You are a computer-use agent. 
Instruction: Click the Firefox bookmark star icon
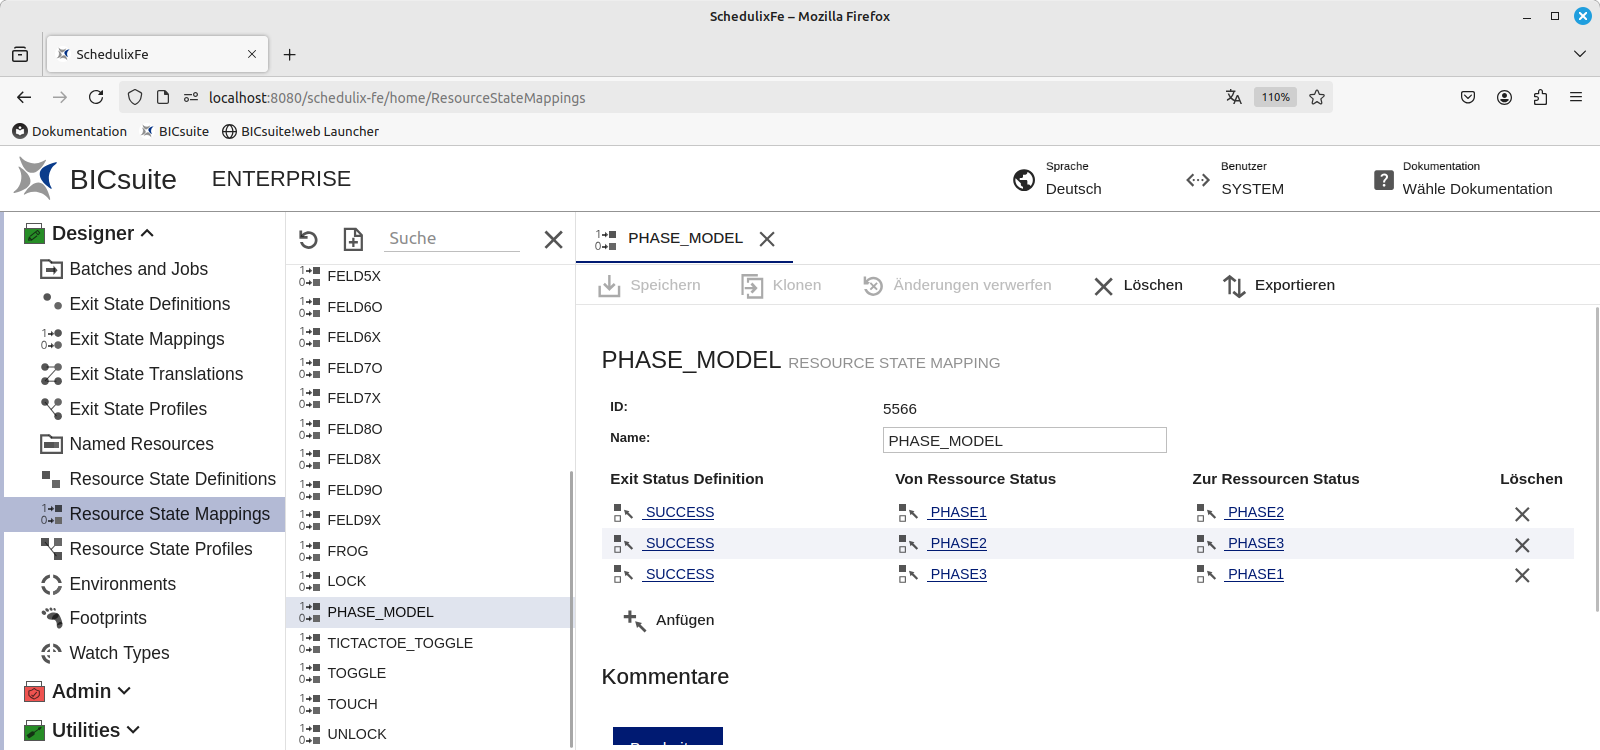(1317, 97)
